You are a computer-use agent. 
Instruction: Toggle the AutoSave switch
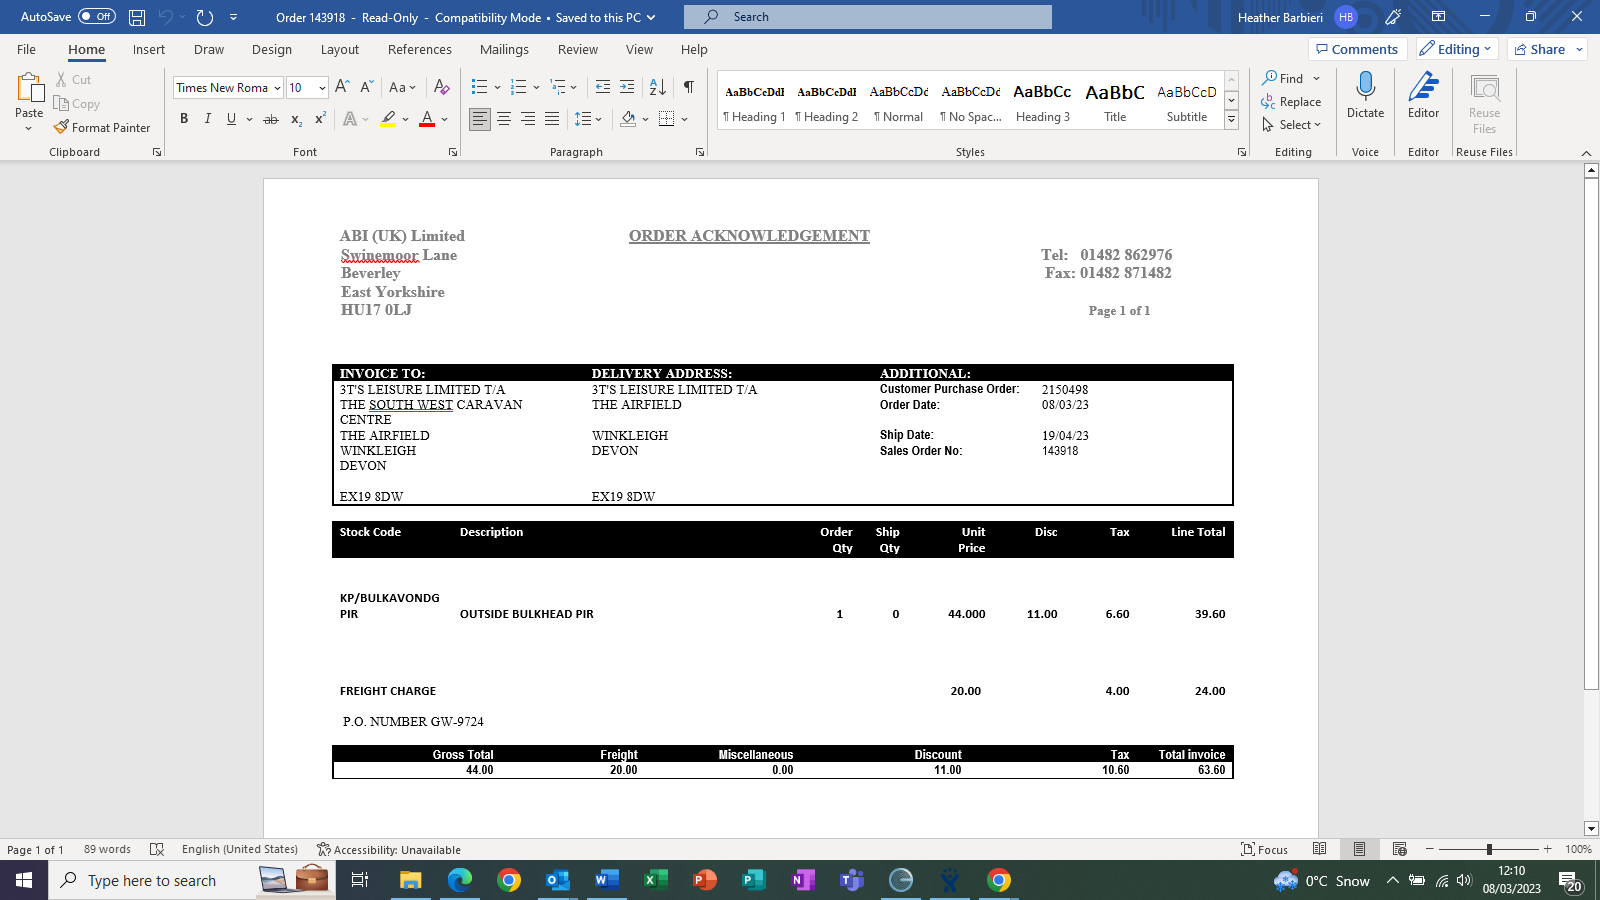point(97,17)
